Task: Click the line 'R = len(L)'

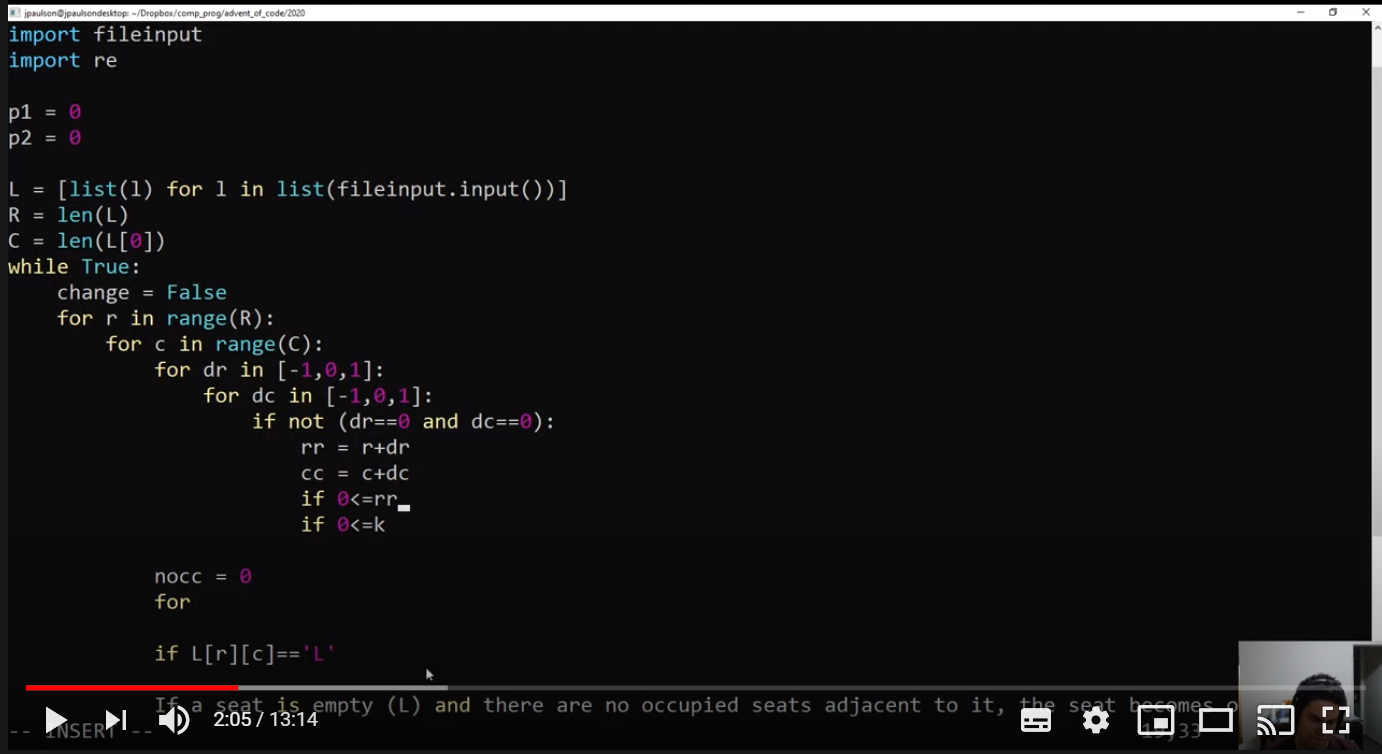Action: [x=69, y=215]
